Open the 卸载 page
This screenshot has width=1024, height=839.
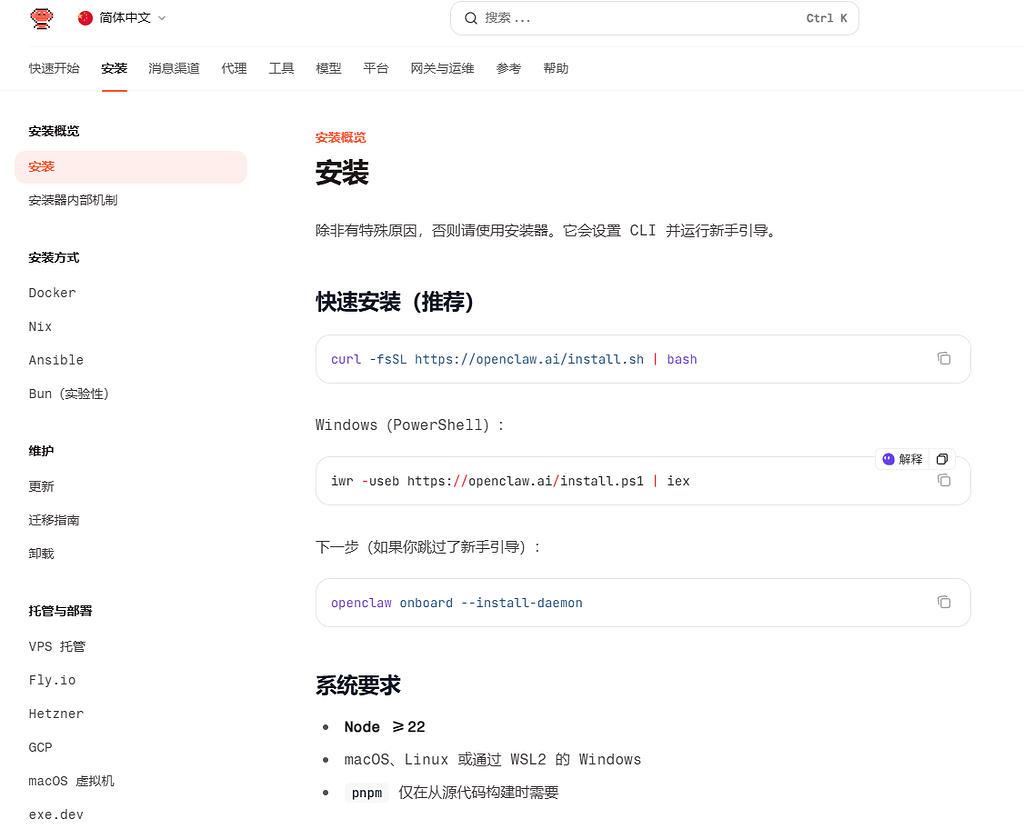click(x=41, y=554)
